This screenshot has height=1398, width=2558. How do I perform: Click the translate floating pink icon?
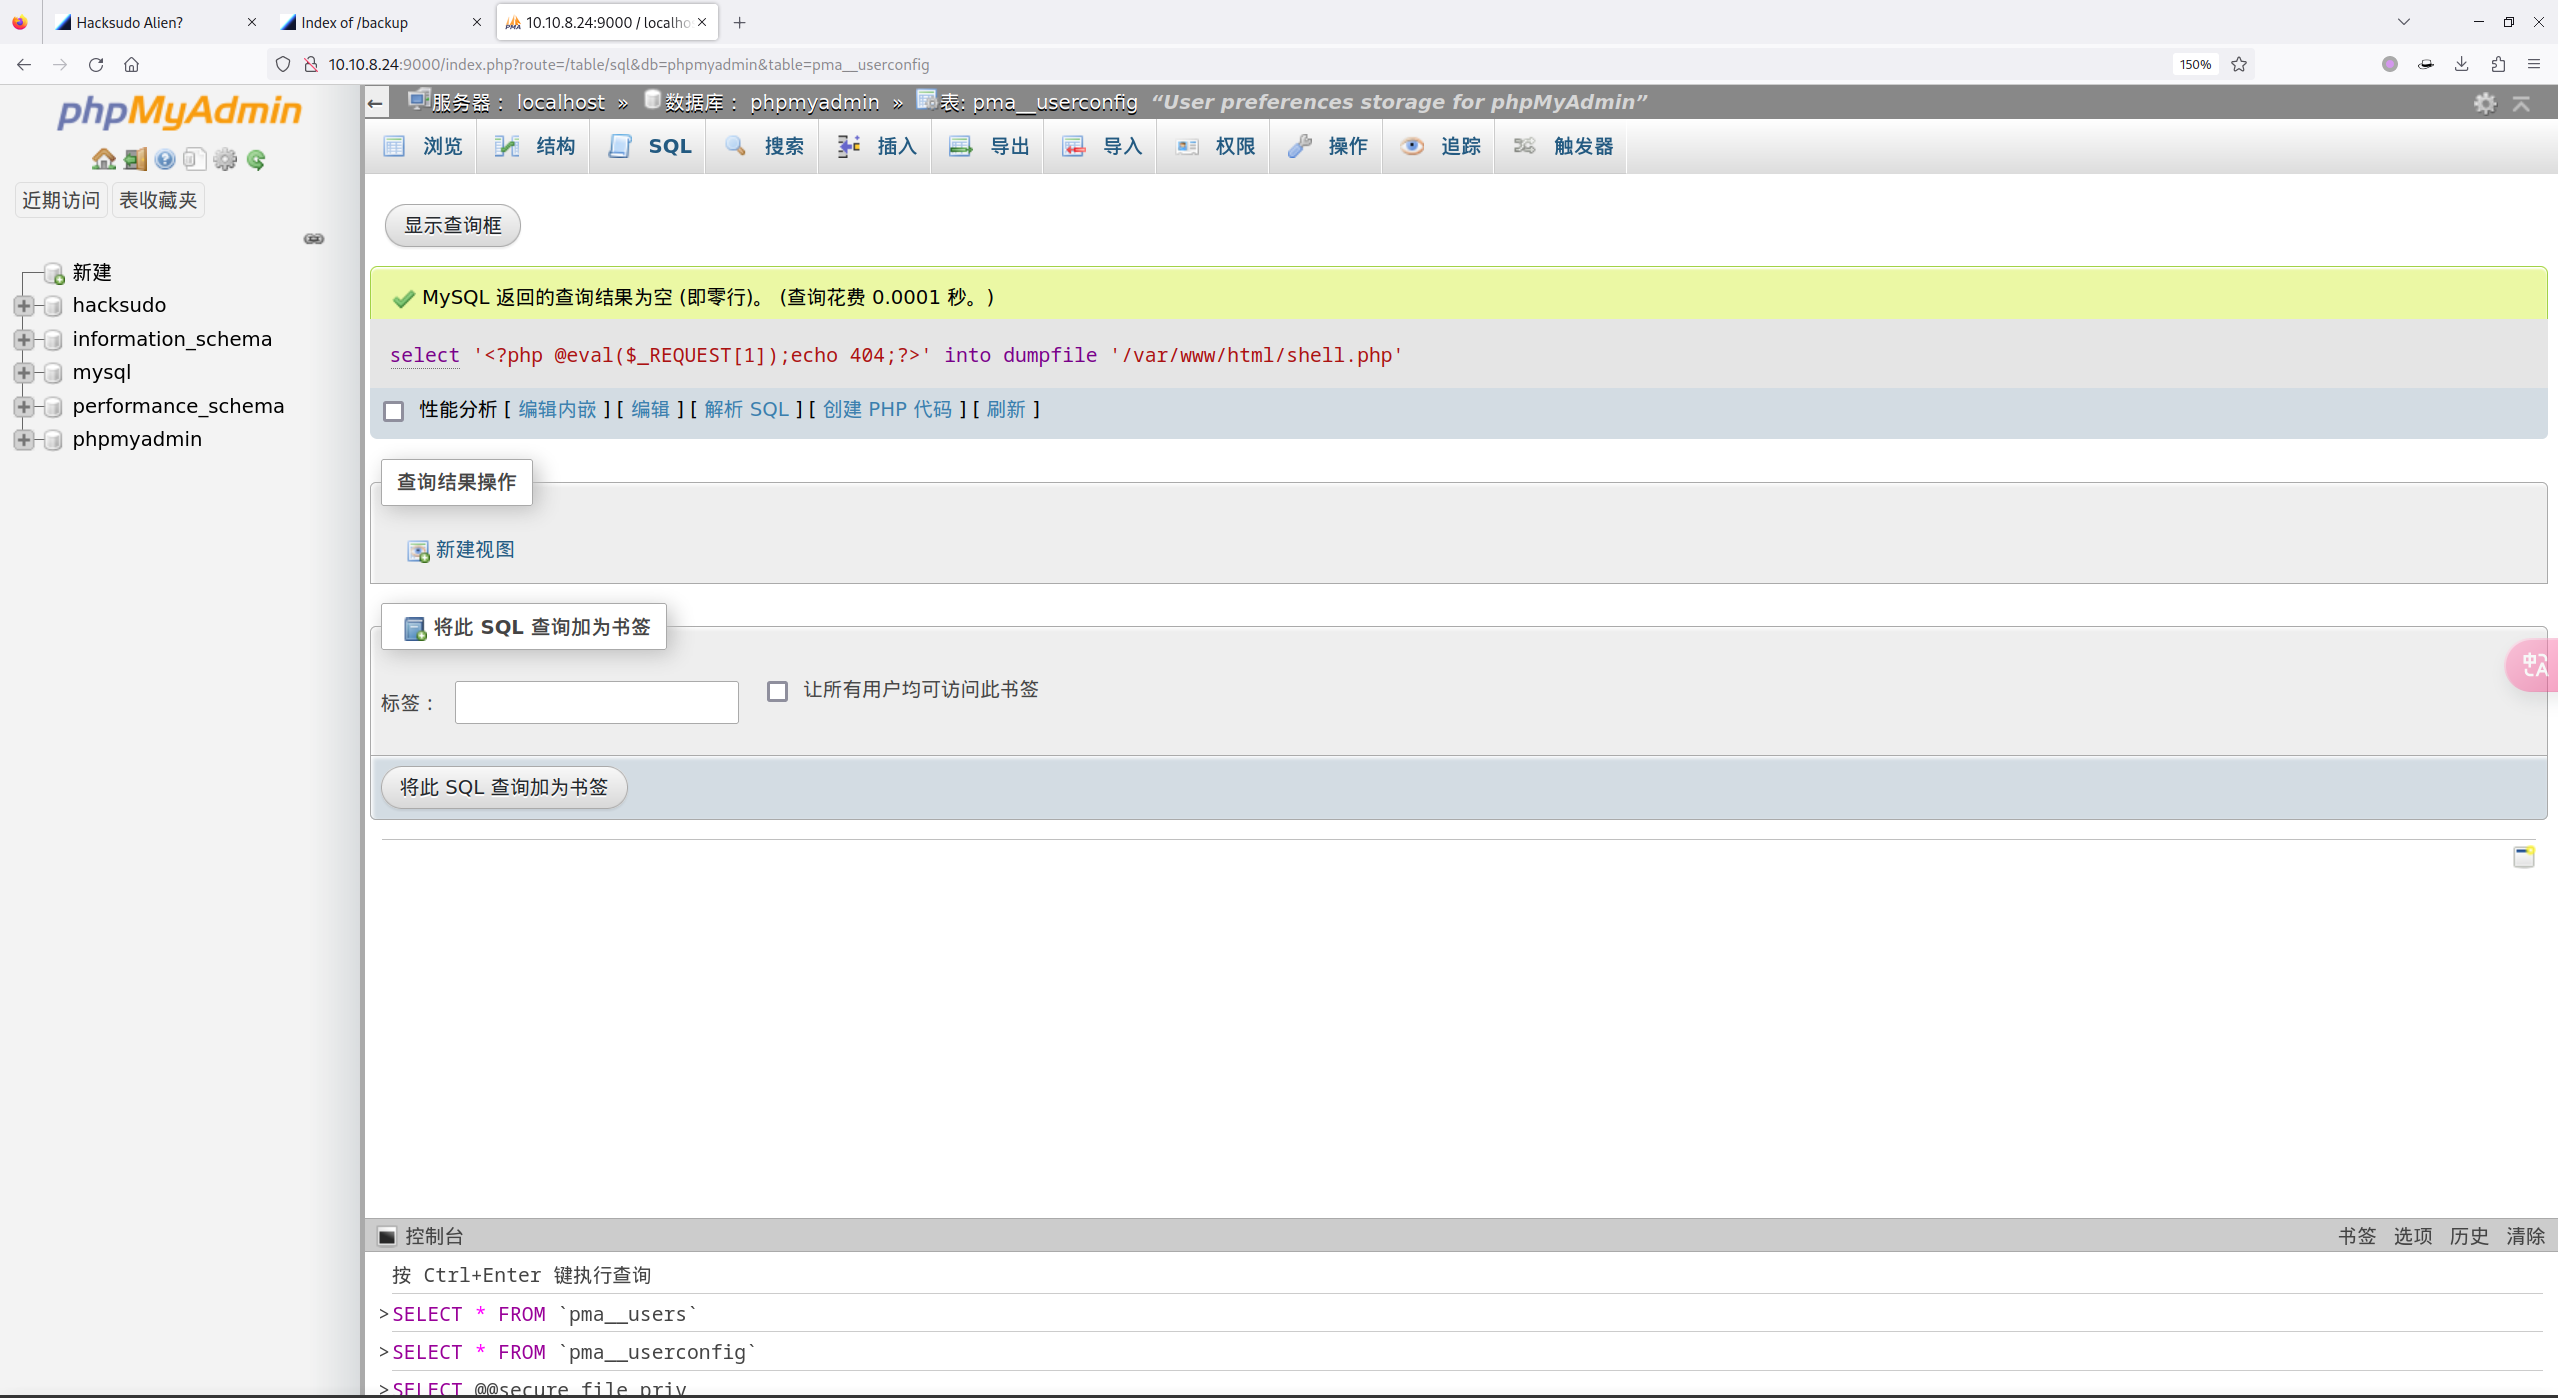point(2533,665)
